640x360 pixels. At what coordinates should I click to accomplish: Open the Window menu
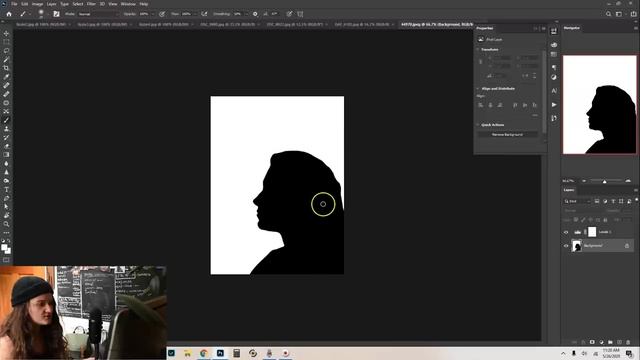pyautogui.click(x=128, y=4)
